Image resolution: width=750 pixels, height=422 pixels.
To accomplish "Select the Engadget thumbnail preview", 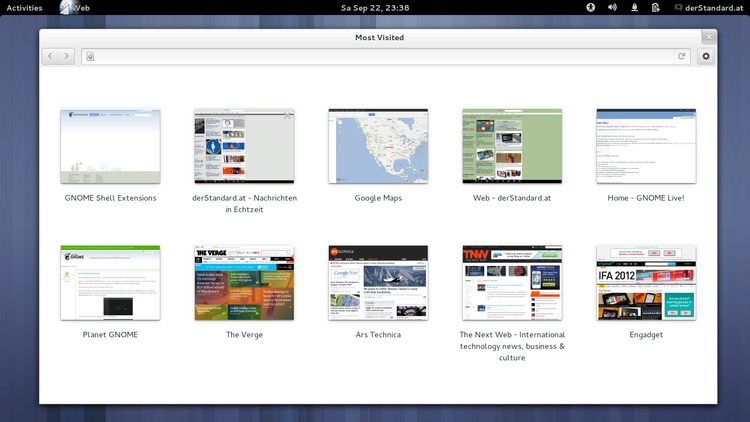I will pyautogui.click(x=646, y=283).
